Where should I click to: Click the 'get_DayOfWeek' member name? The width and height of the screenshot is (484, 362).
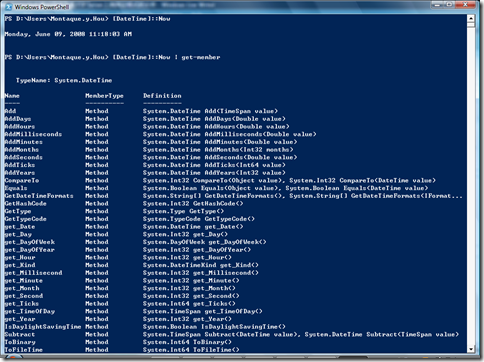[x=30, y=242]
